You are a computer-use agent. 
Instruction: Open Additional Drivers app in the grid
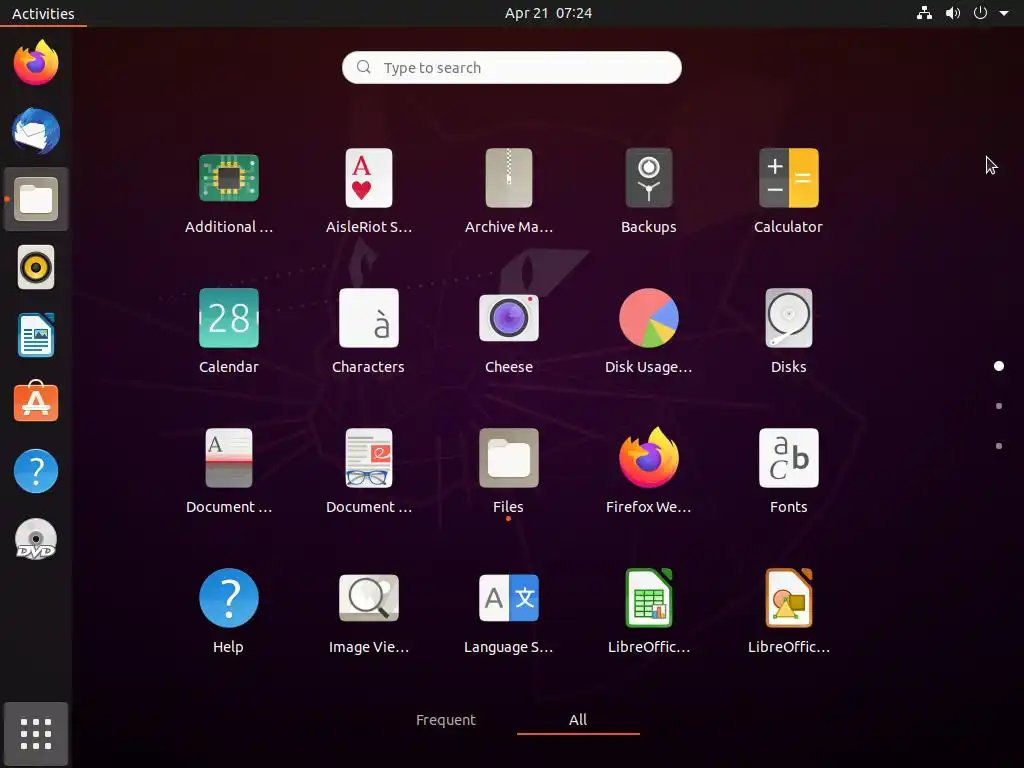click(229, 178)
